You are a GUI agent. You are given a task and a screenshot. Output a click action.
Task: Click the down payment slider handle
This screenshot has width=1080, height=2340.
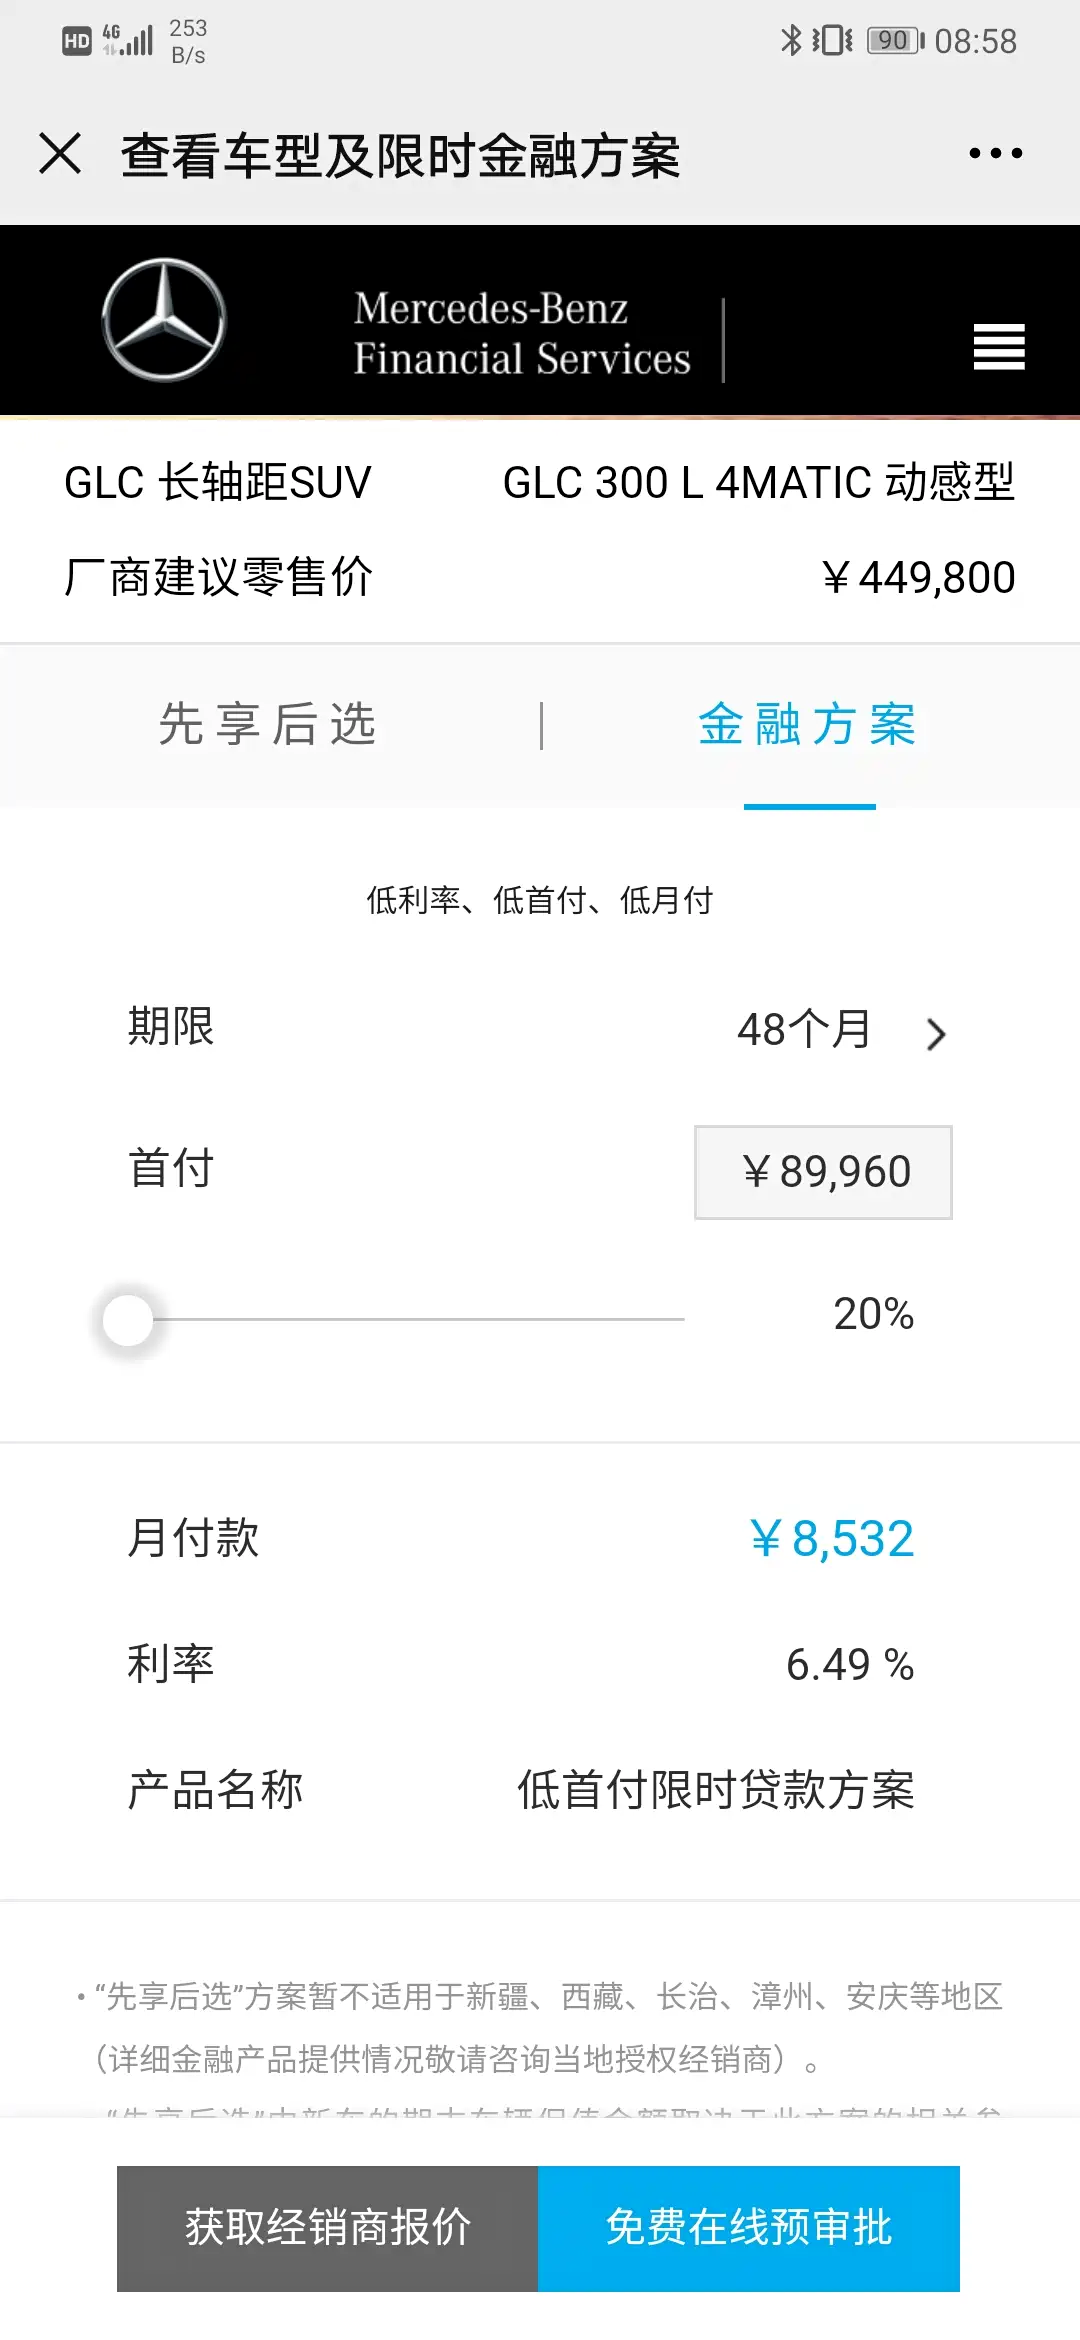click(x=128, y=1320)
